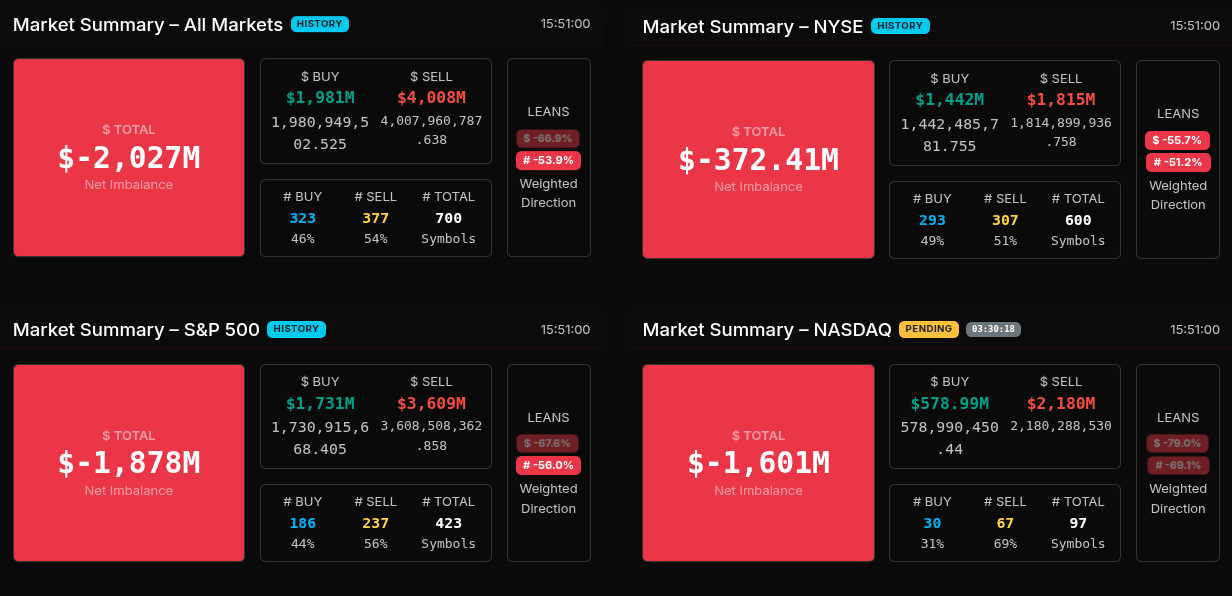1232x596 pixels.
Task: Click the $-2,027M net imbalance tile
Action: (x=129, y=158)
